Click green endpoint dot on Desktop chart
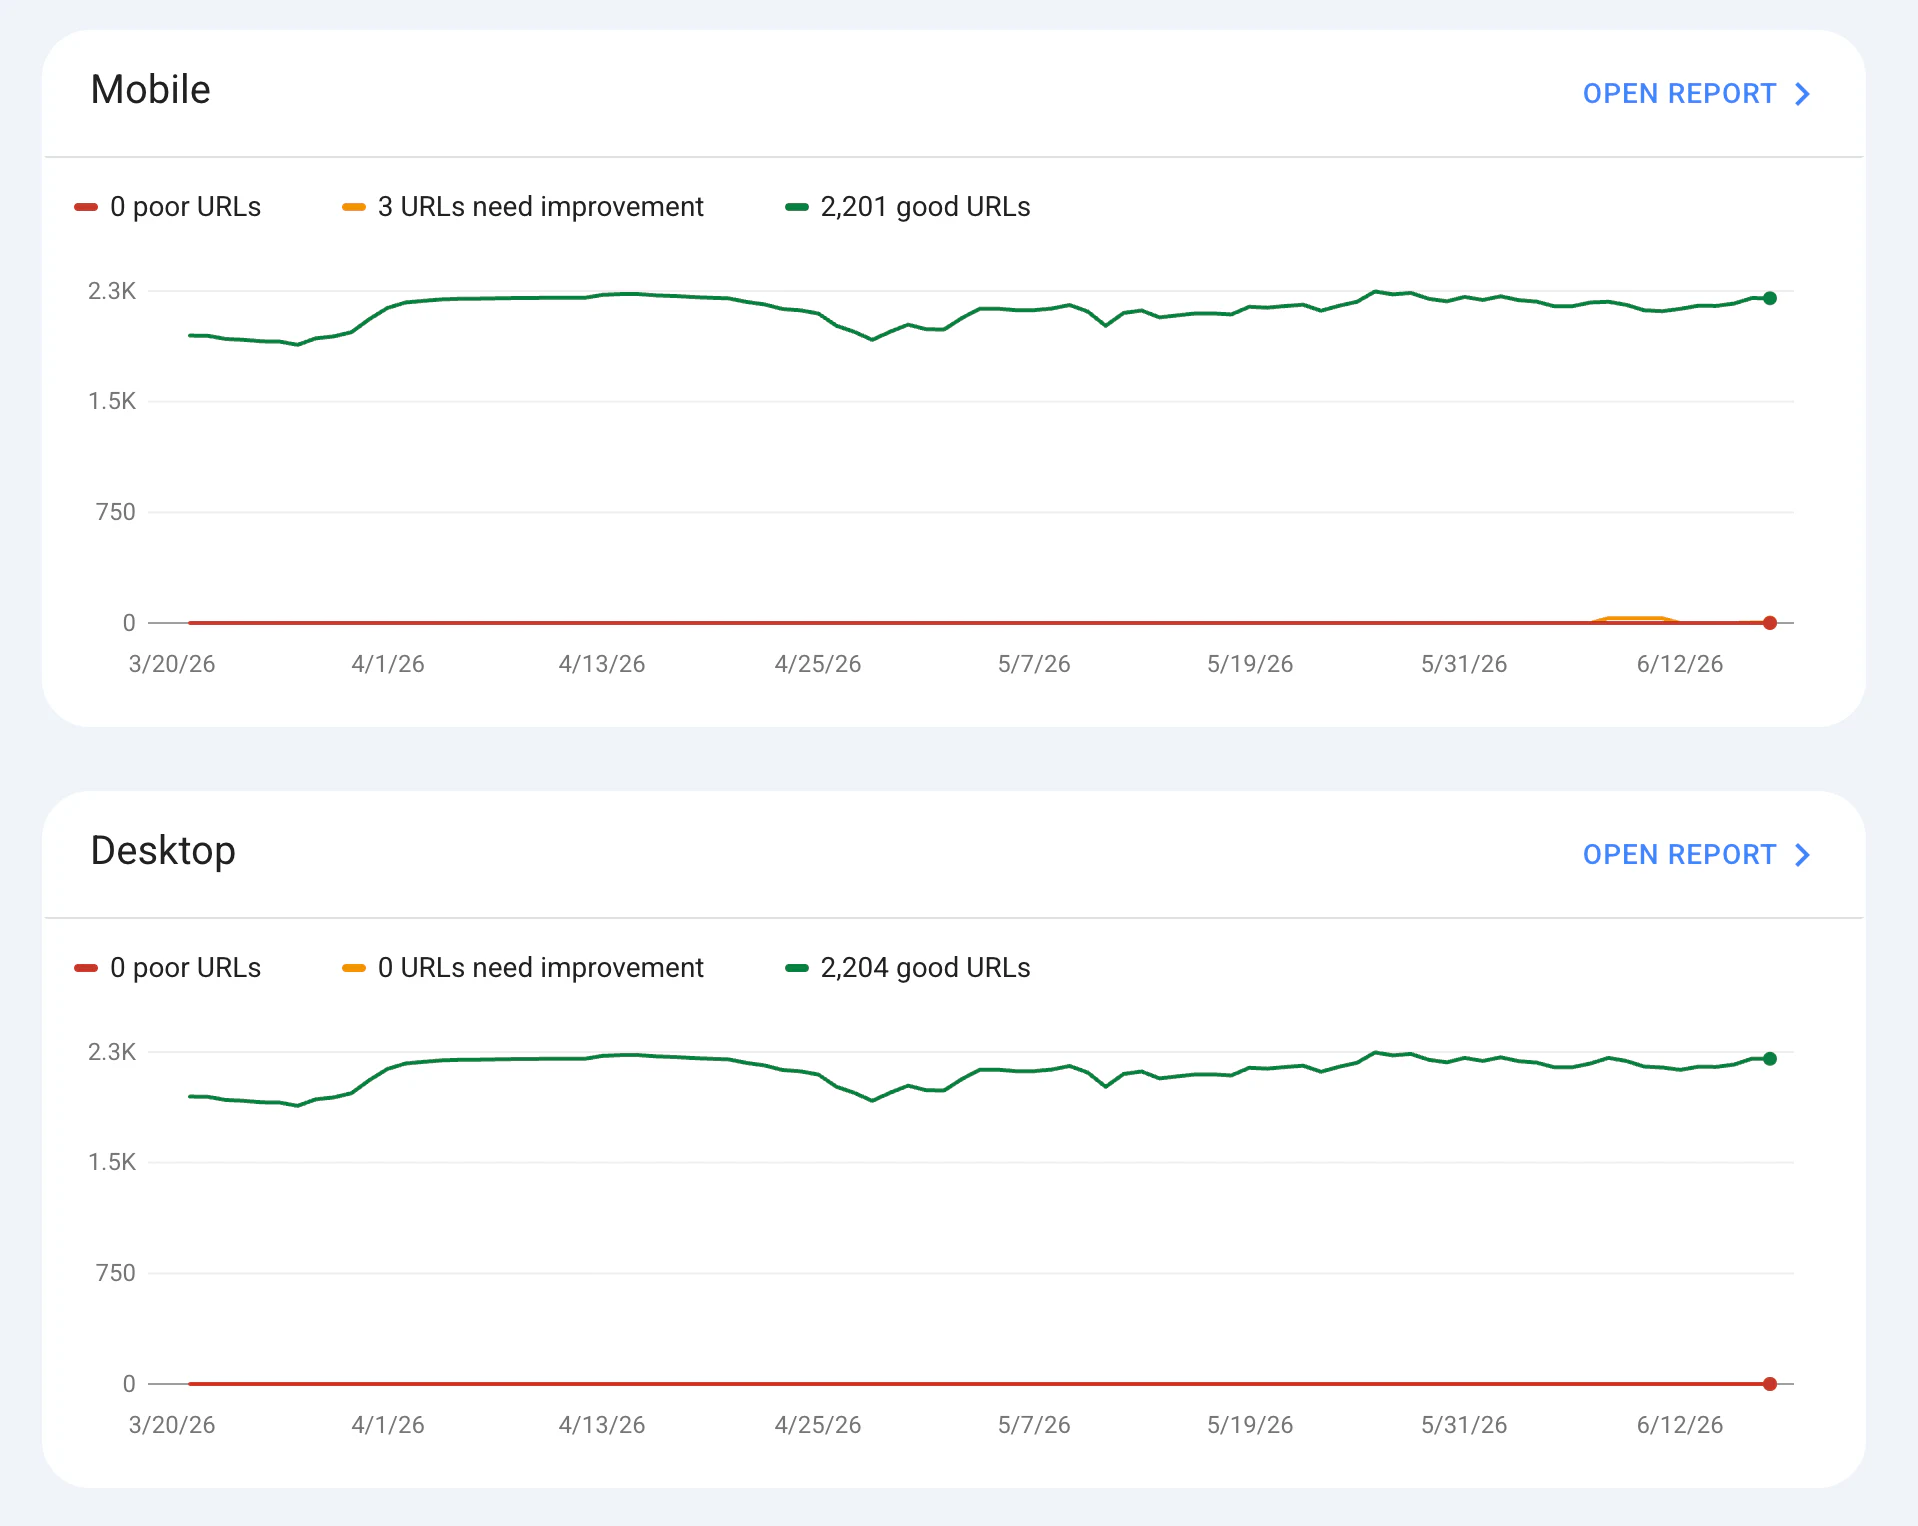Viewport: 1918px width, 1526px height. click(x=1770, y=1059)
